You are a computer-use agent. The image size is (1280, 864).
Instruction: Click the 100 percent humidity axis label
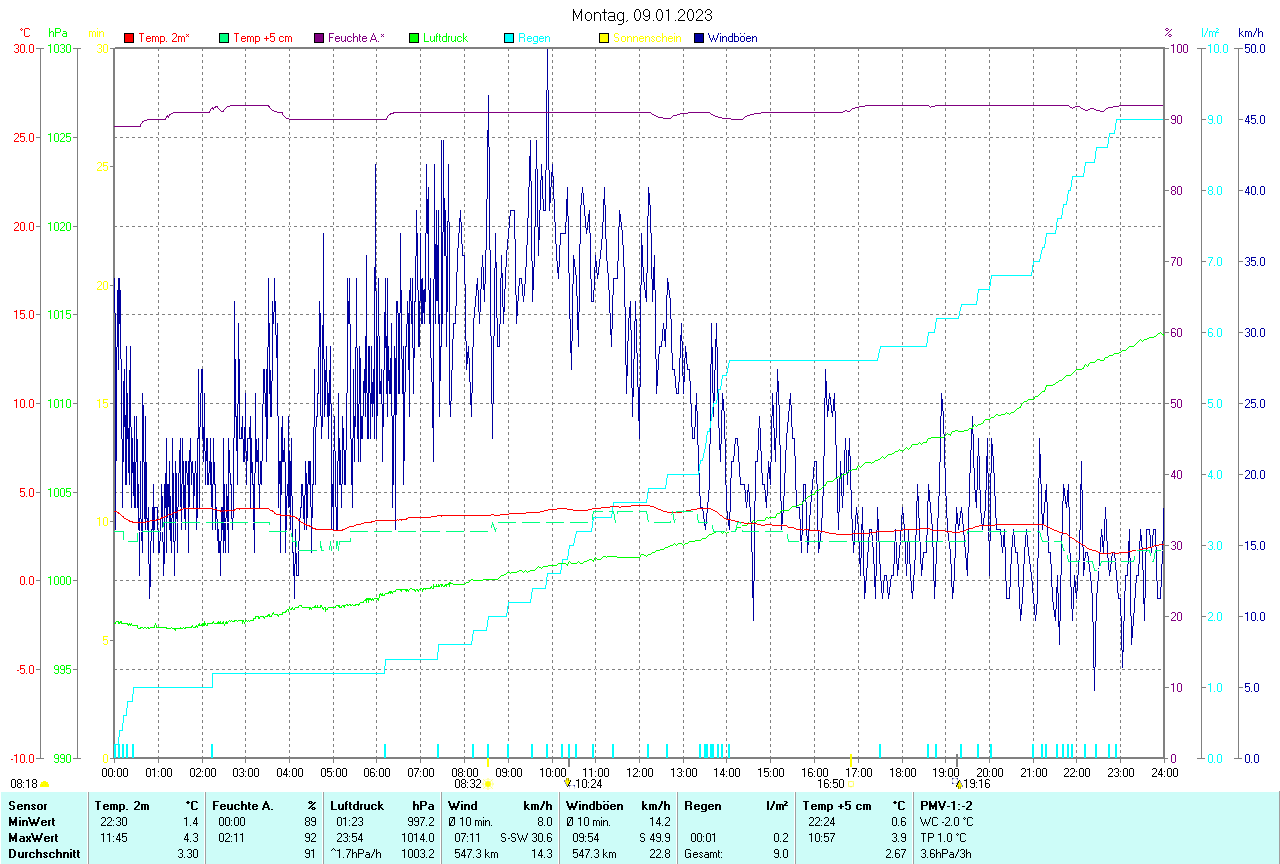coord(1179,48)
